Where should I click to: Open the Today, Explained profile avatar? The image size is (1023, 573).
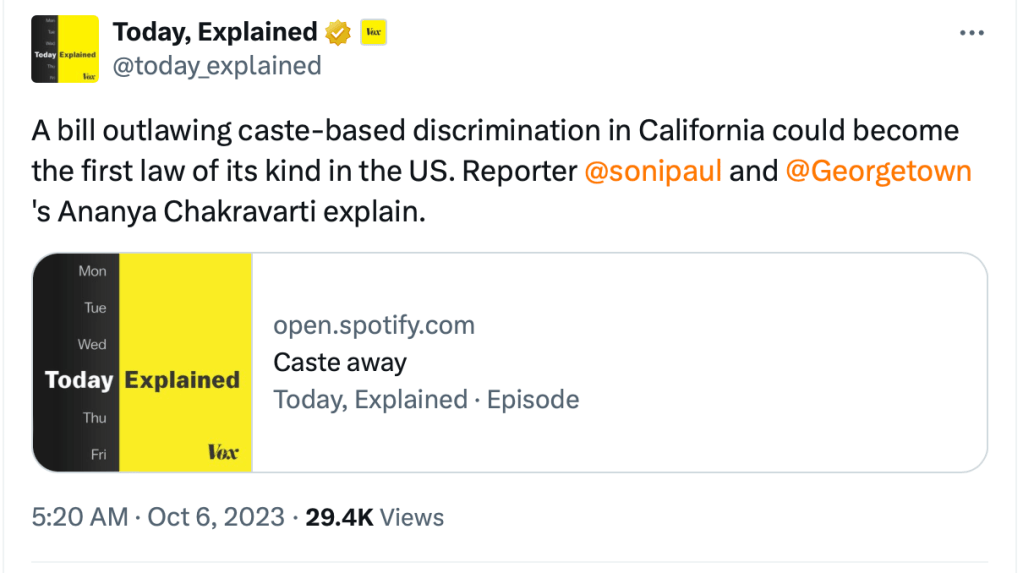(65, 48)
